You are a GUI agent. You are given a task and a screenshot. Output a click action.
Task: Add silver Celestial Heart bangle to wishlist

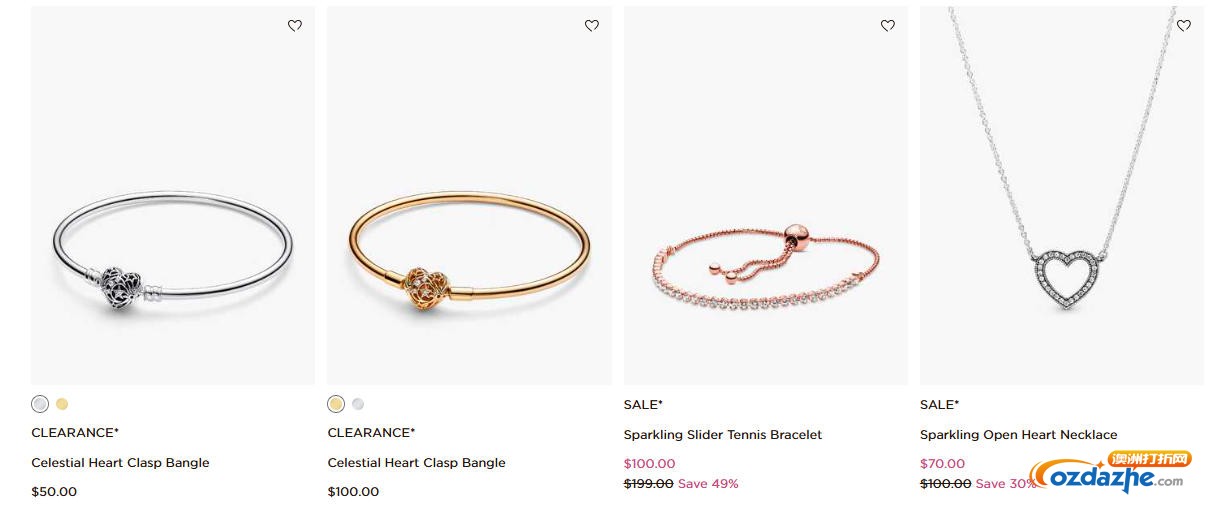pyautogui.click(x=295, y=26)
